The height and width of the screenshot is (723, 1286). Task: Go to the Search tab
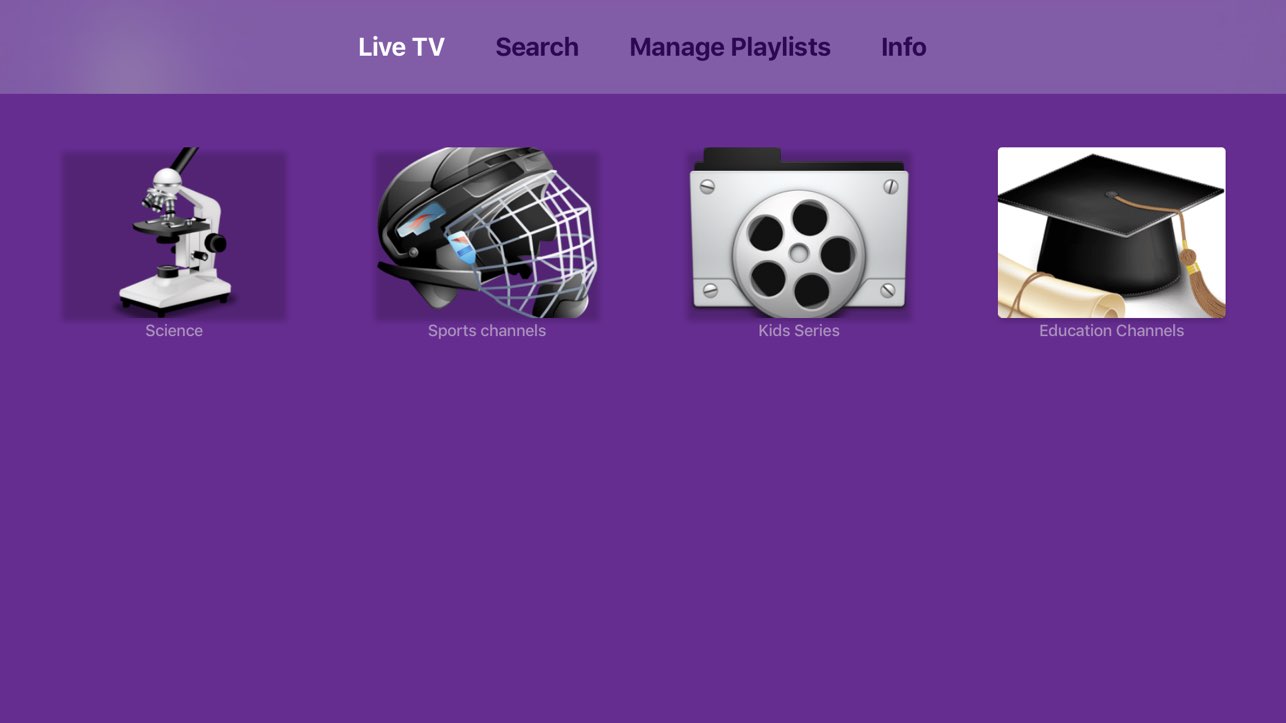click(x=537, y=47)
